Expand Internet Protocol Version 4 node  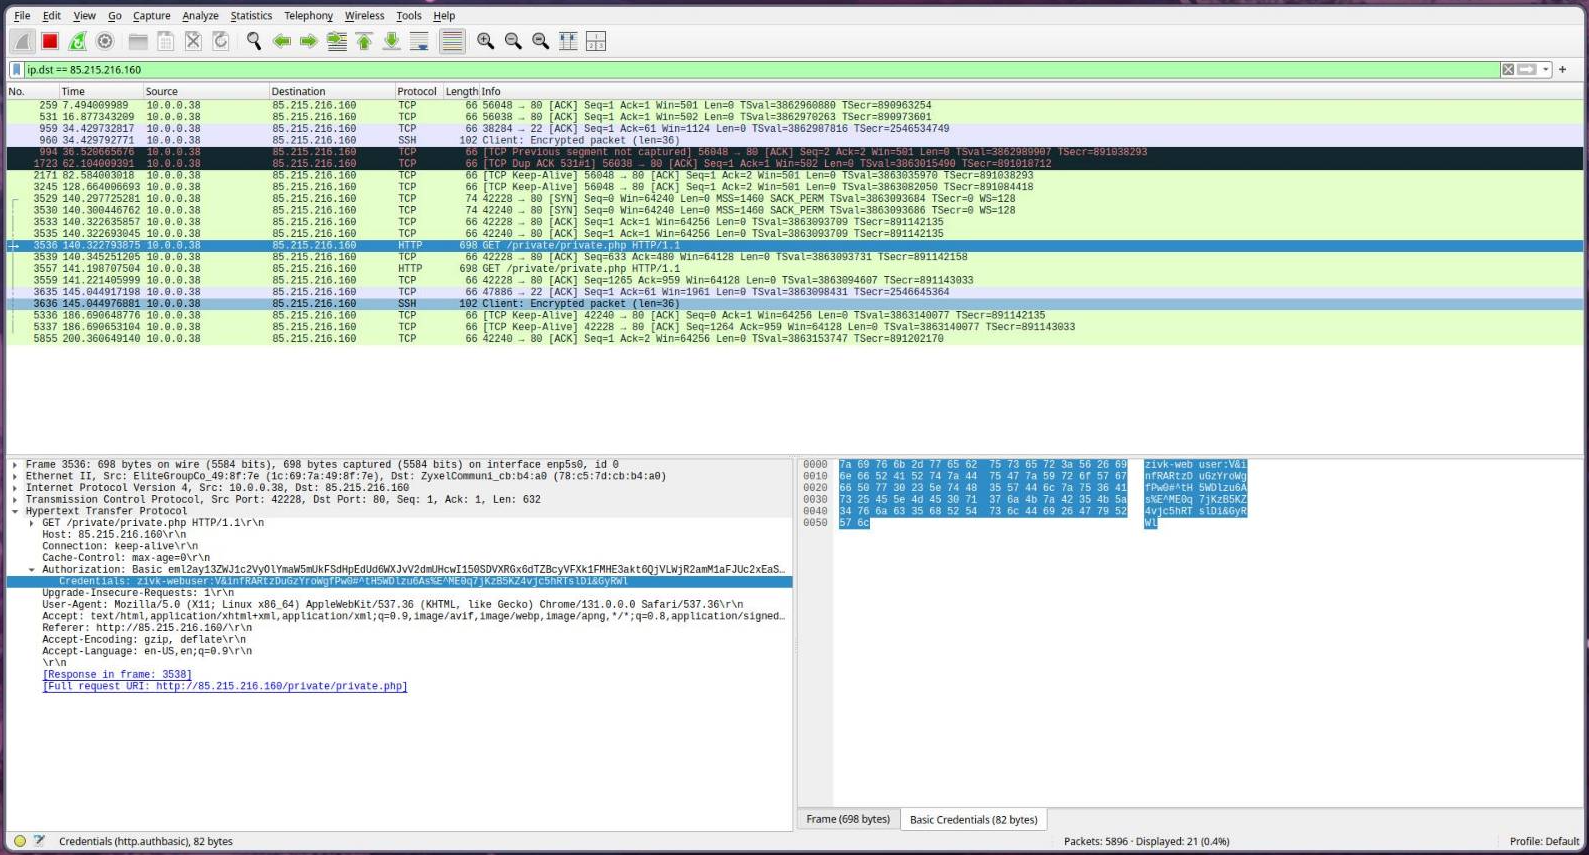[14, 488]
